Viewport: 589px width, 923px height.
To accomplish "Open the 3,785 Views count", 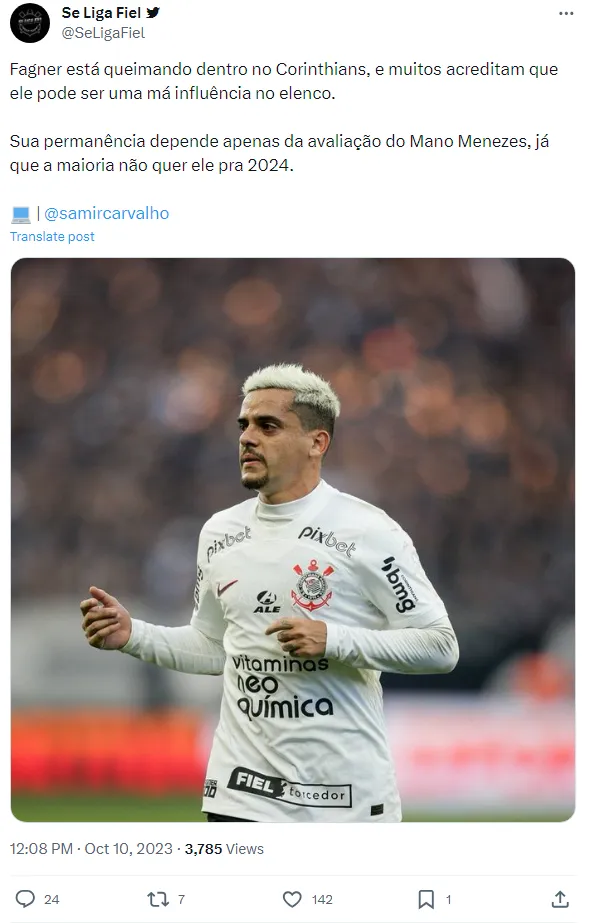I will coord(224,849).
